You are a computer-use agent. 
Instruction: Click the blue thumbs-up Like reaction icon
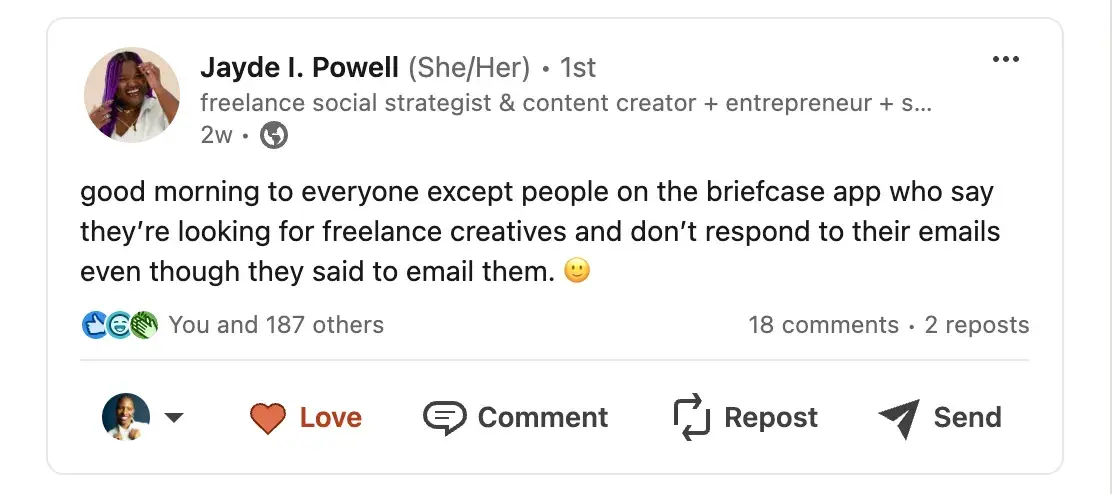pyautogui.click(x=96, y=325)
